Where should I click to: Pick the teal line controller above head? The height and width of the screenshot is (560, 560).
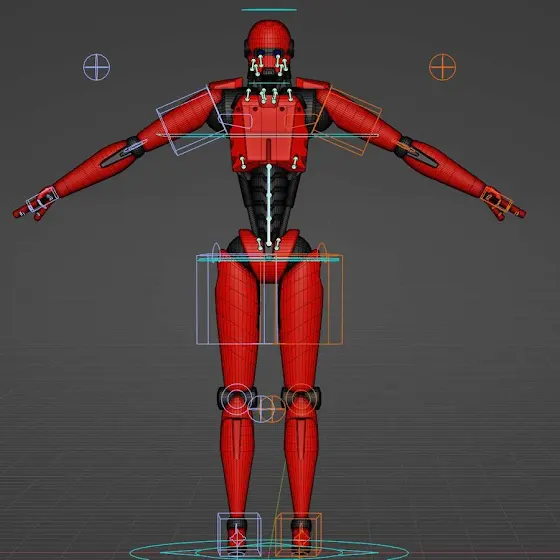click(x=269, y=10)
